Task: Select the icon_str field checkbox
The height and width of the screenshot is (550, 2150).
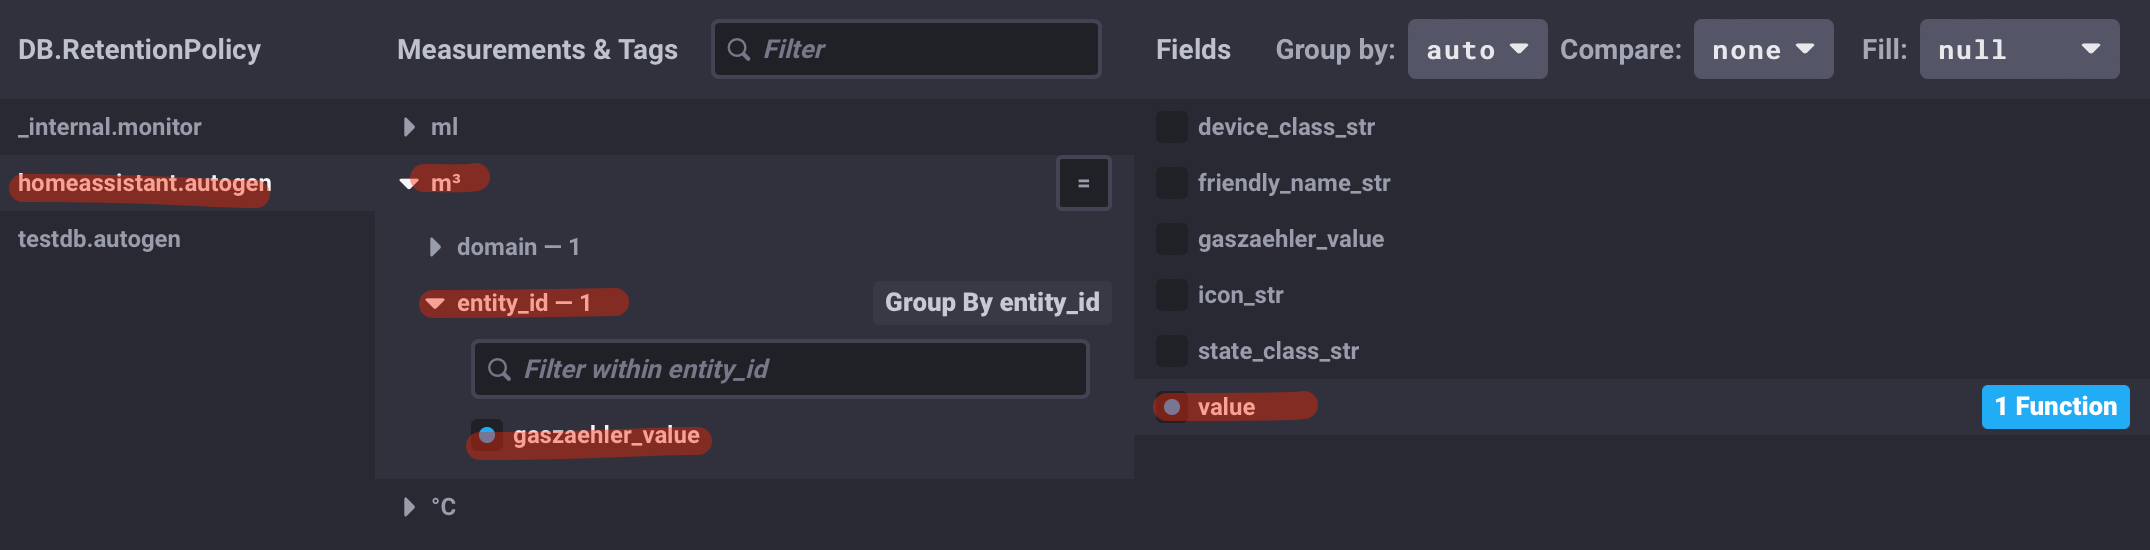Action: [x=1172, y=295]
